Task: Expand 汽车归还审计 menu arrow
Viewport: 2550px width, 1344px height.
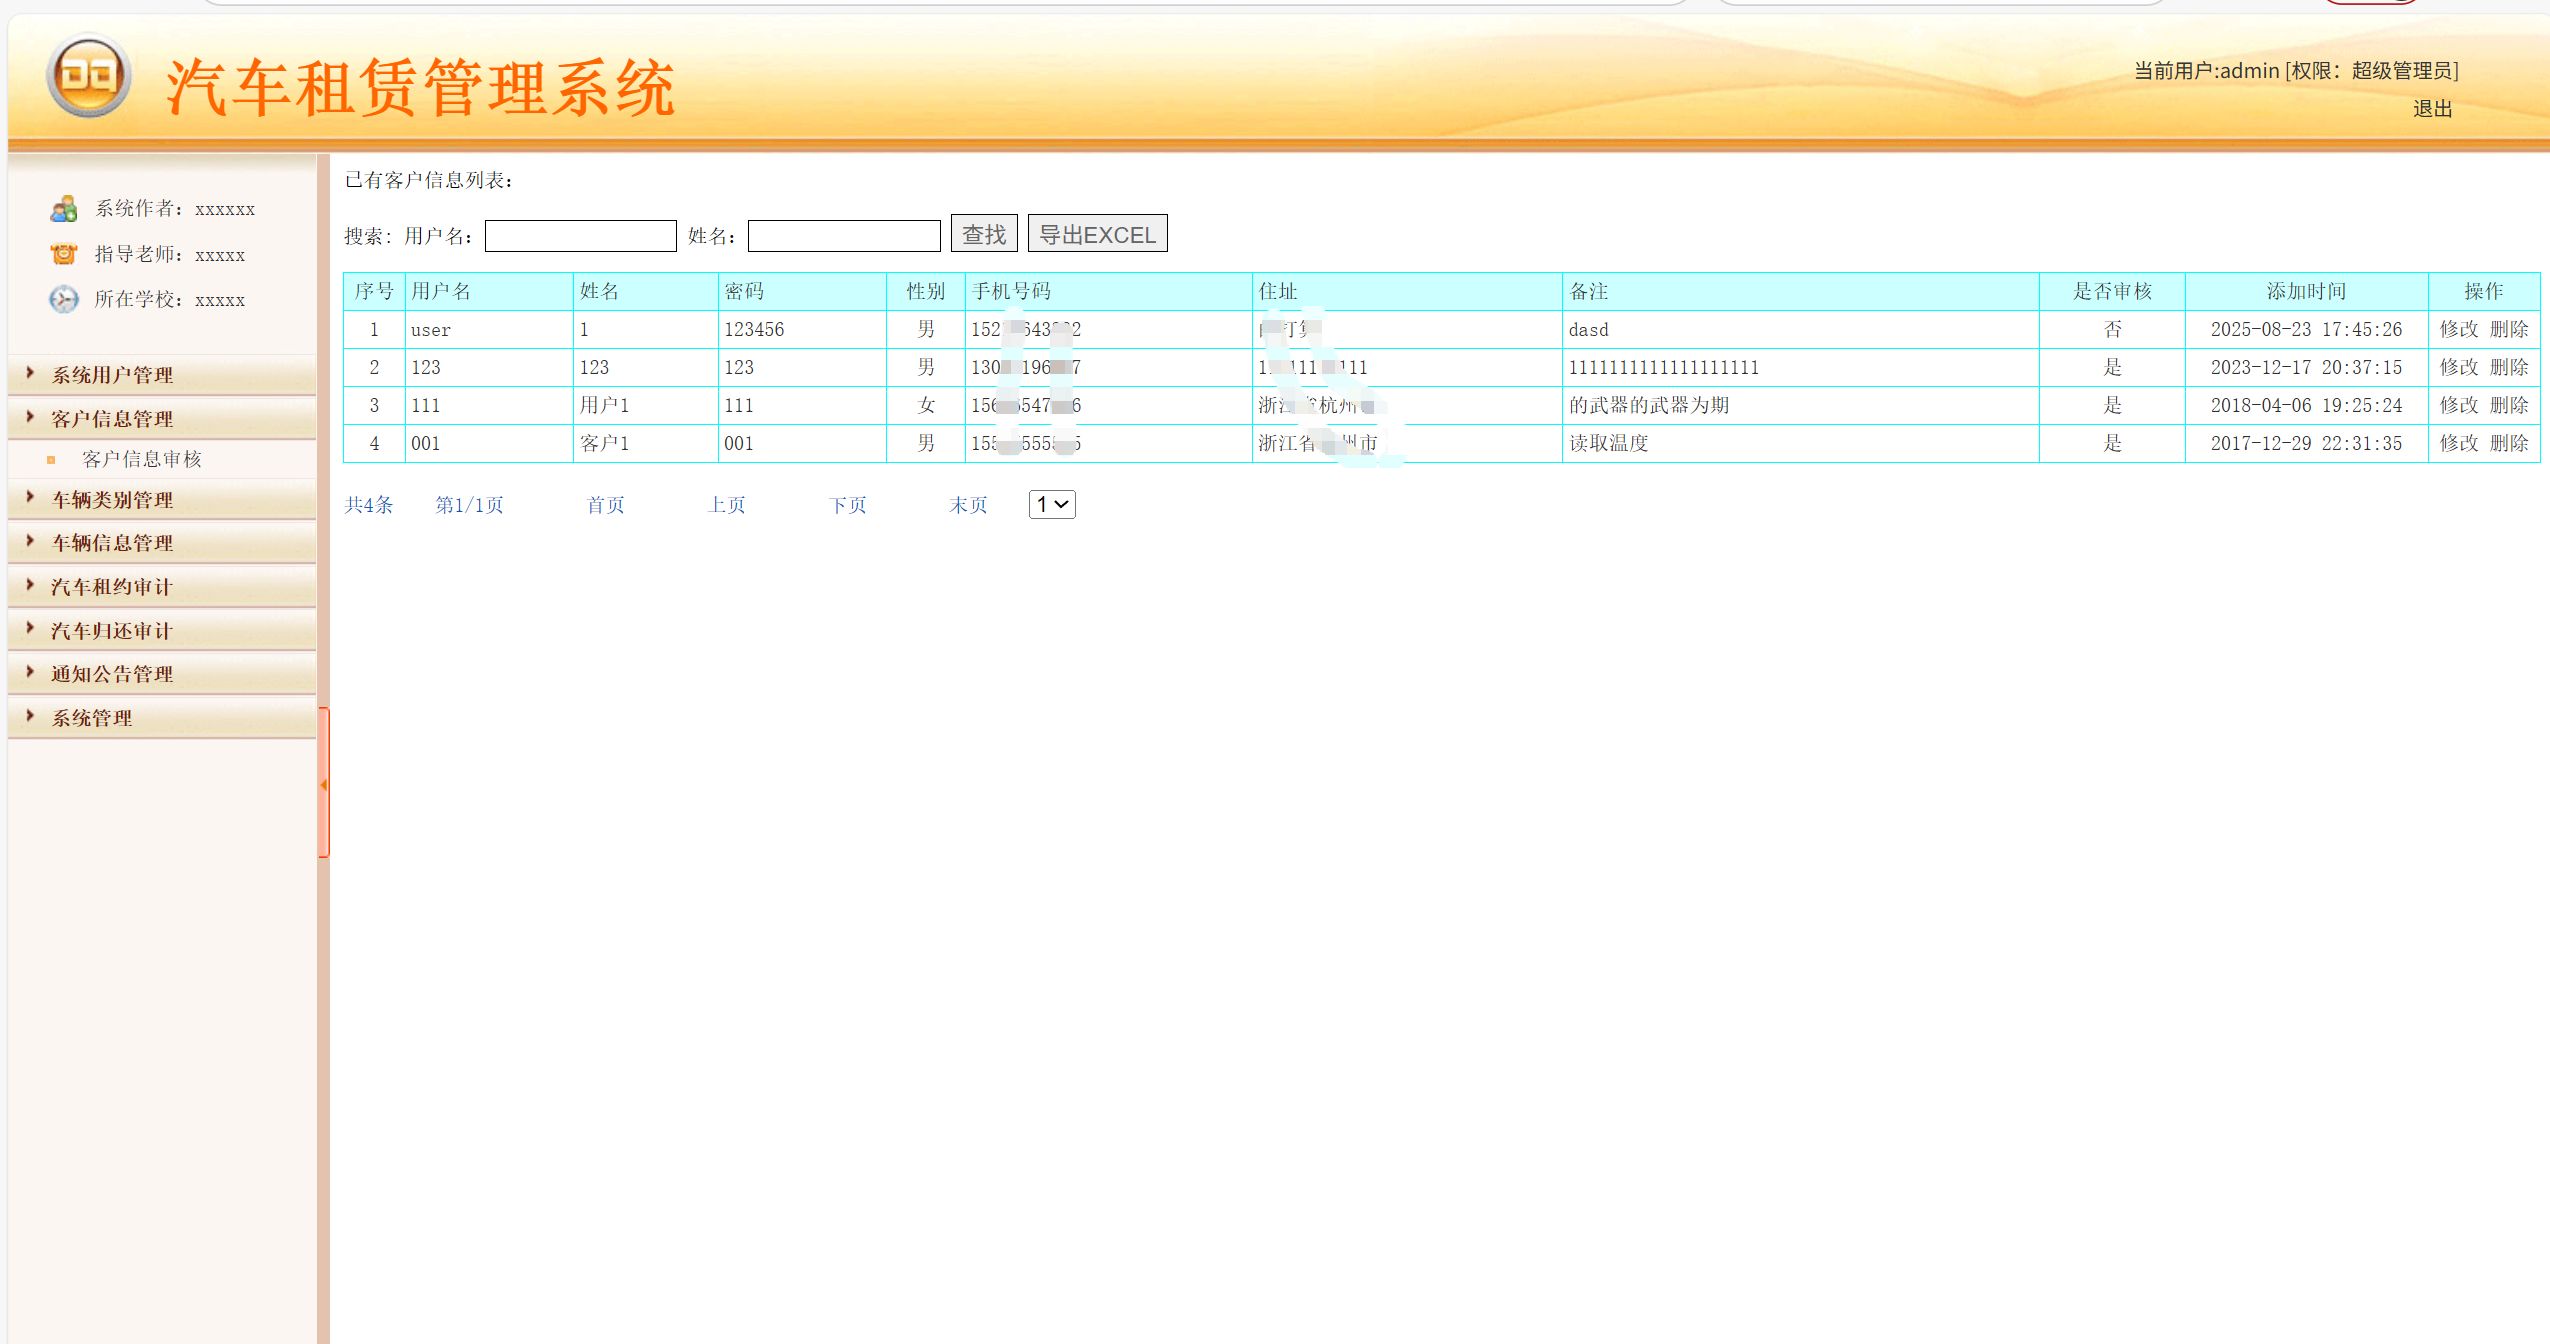Action: (30, 628)
